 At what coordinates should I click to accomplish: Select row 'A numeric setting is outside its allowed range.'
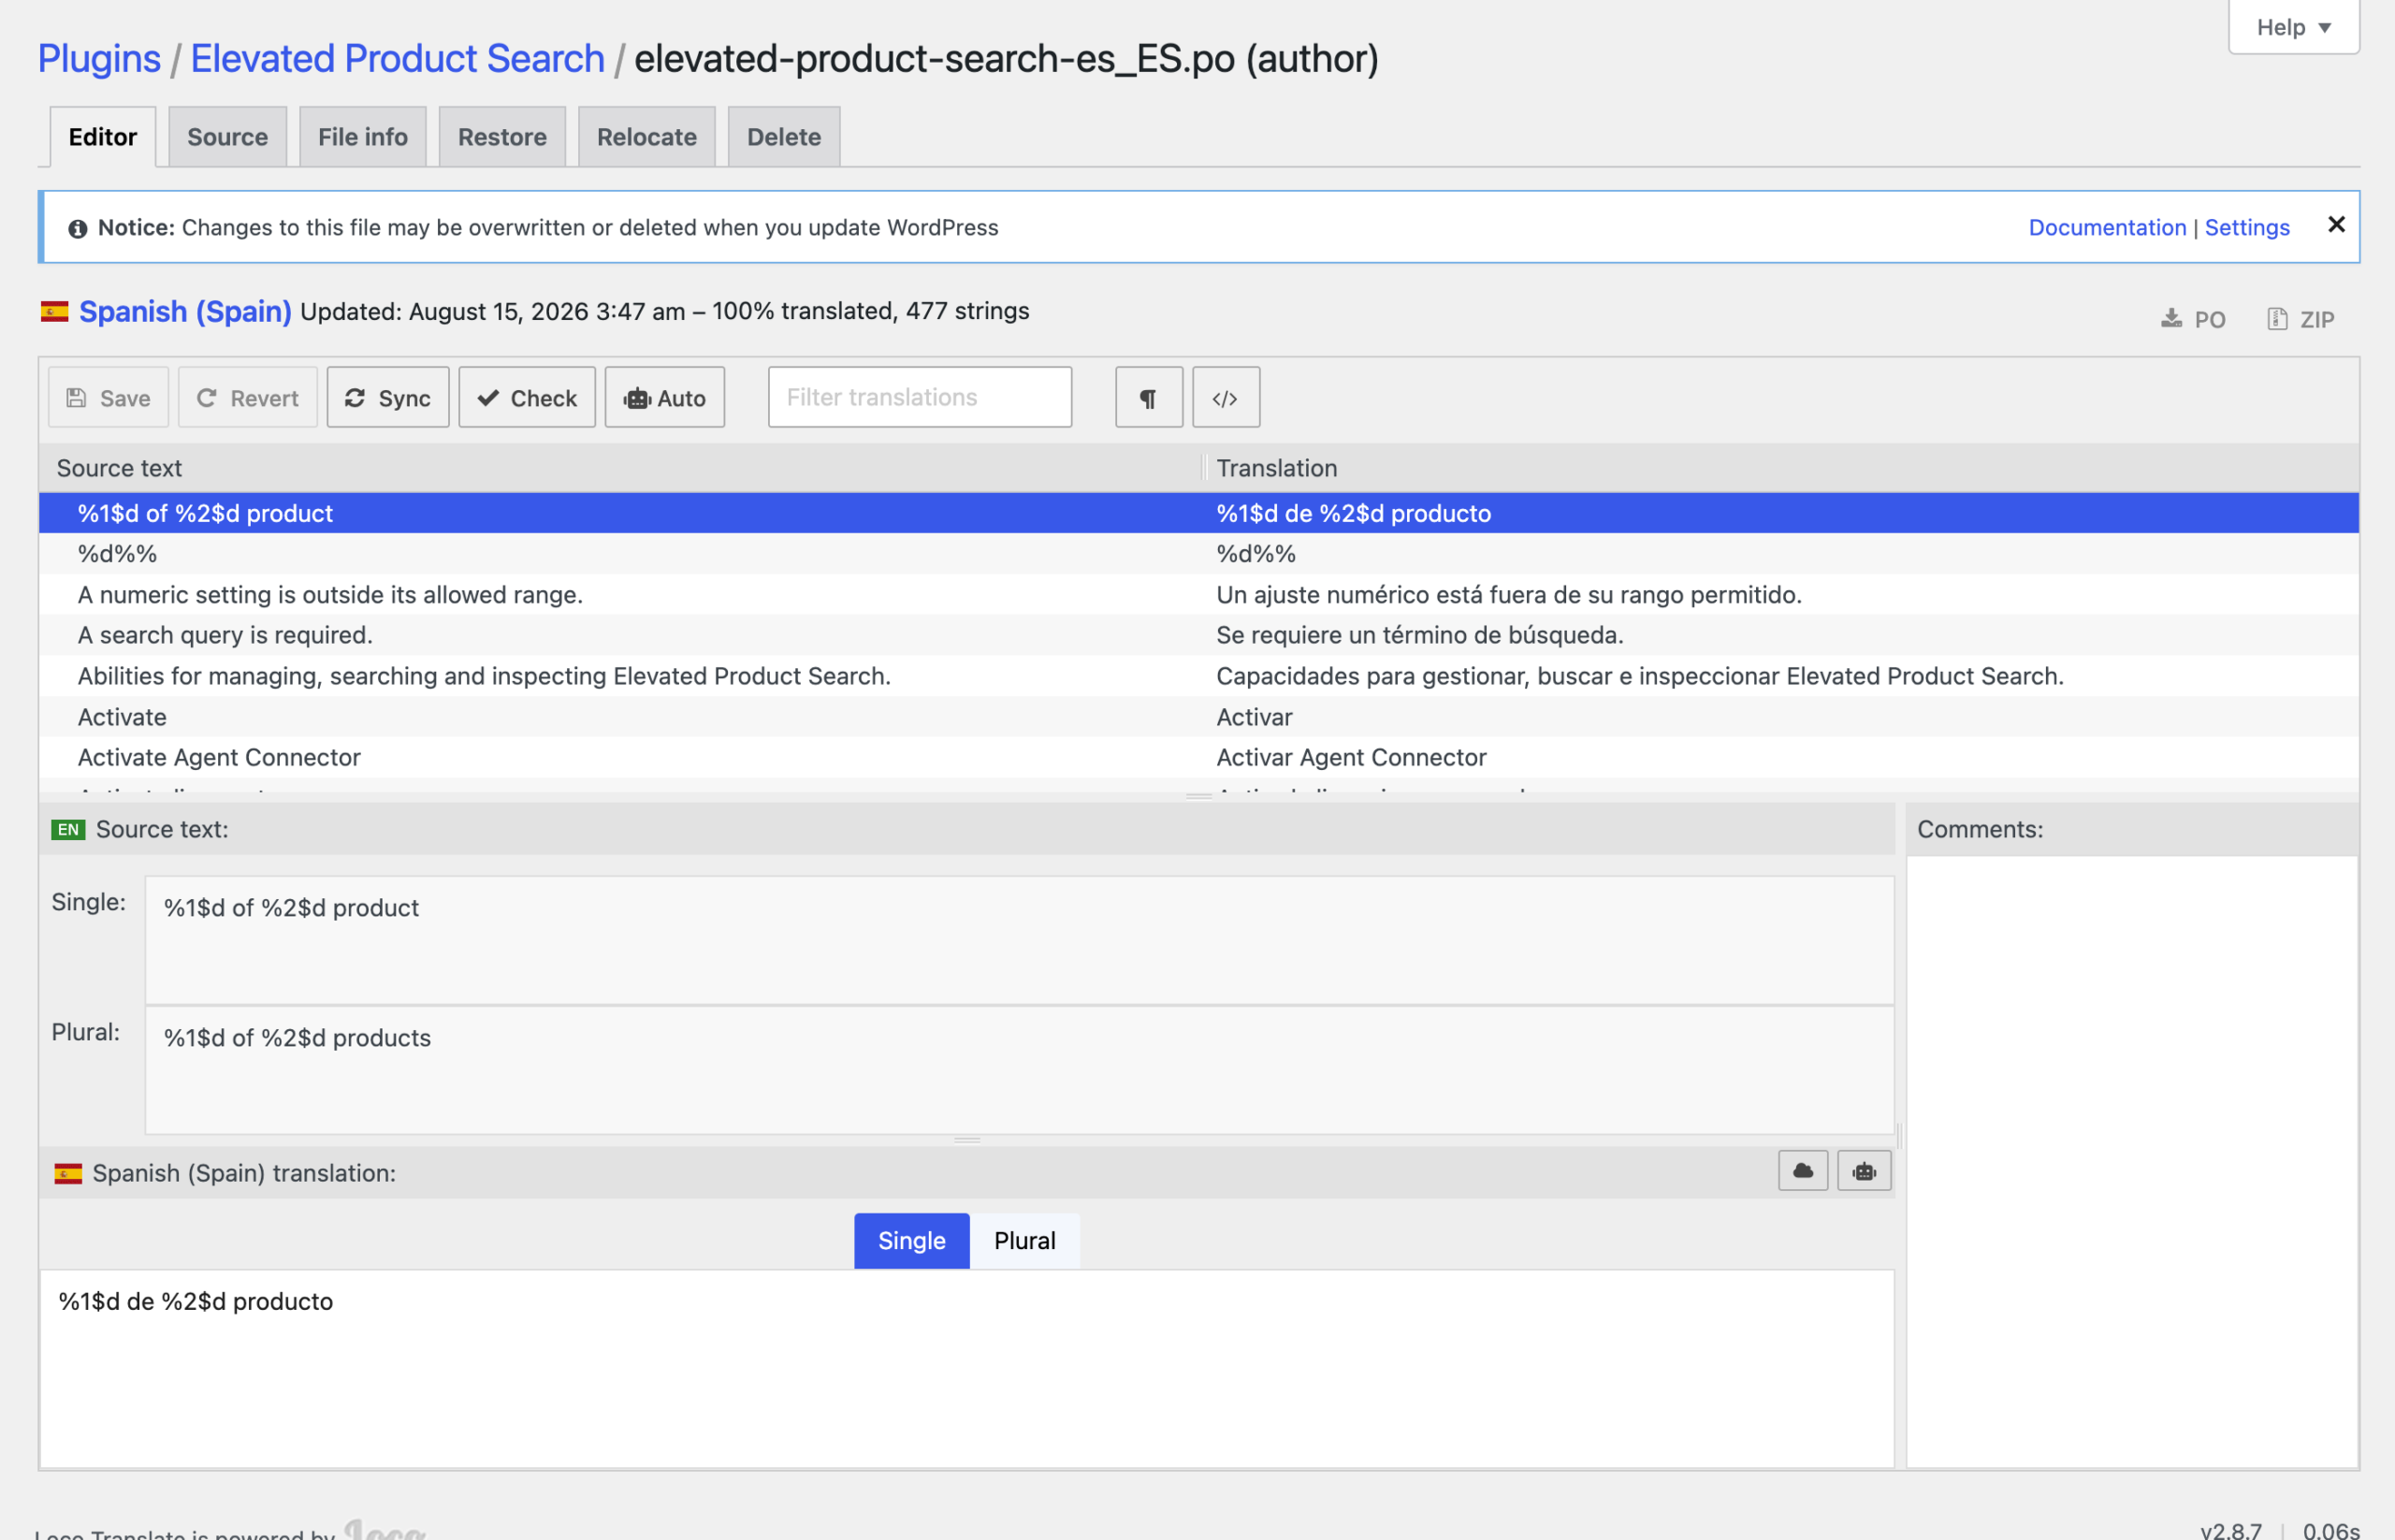1198,595
